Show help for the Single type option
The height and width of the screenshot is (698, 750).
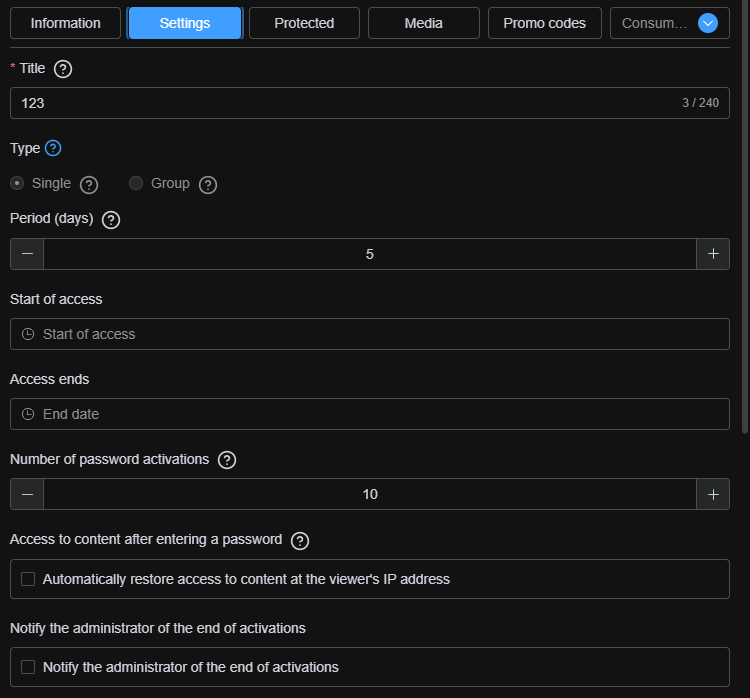89,185
